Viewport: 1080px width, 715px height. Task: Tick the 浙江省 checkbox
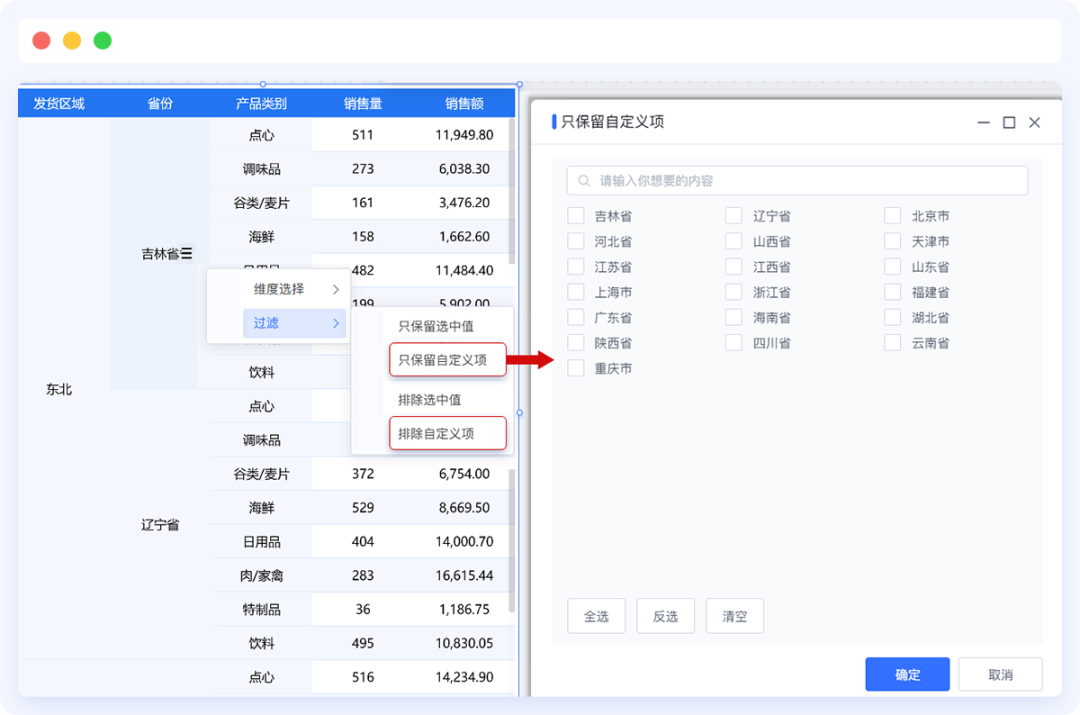point(734,292)
